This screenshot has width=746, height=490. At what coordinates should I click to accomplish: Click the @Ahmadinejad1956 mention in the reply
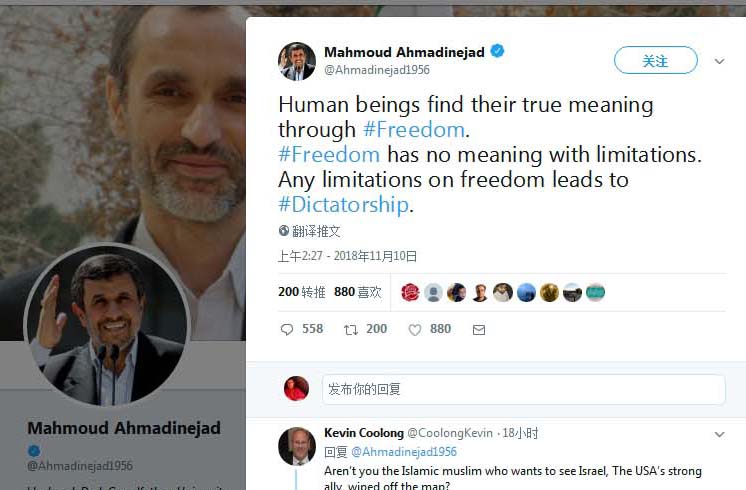click(x=404, y=451)
